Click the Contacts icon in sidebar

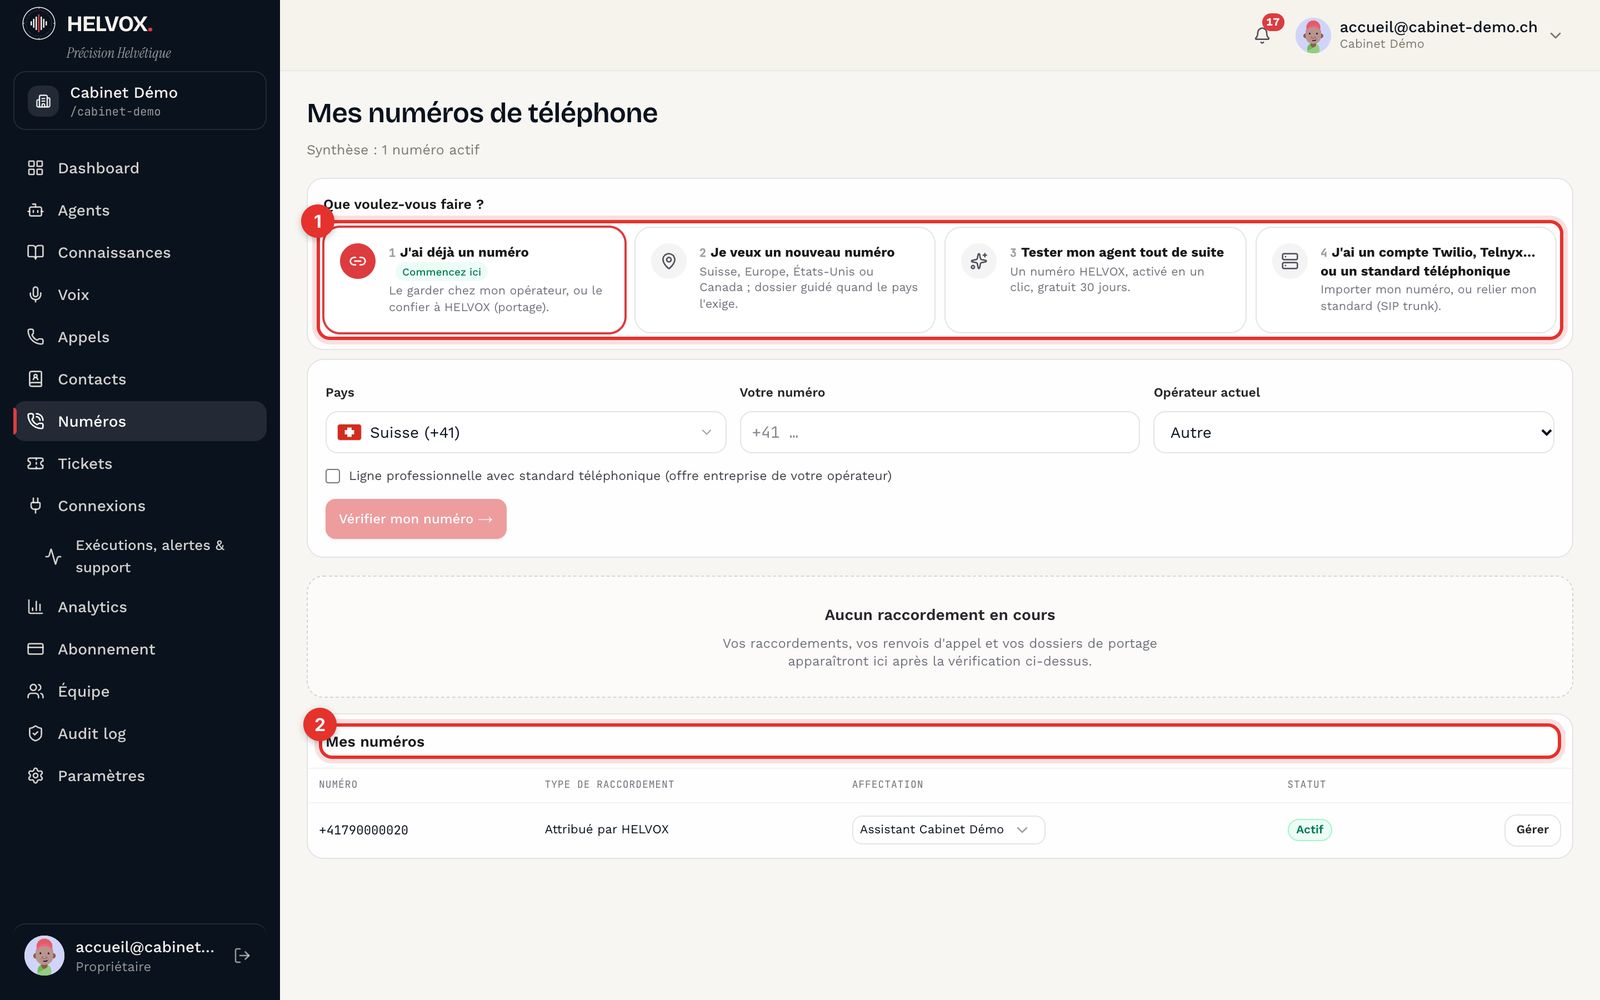pyautogui.click(x=36, y=379)
